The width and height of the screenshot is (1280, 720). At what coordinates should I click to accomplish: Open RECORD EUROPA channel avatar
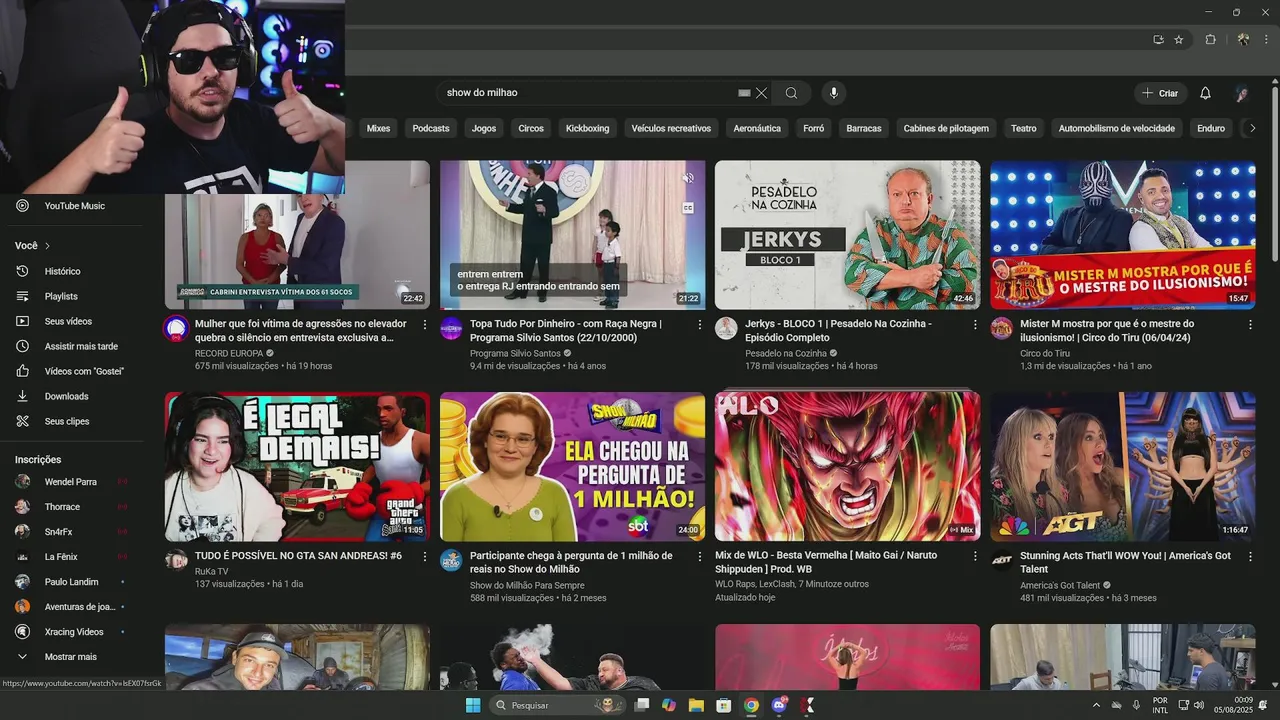[176, 328]
